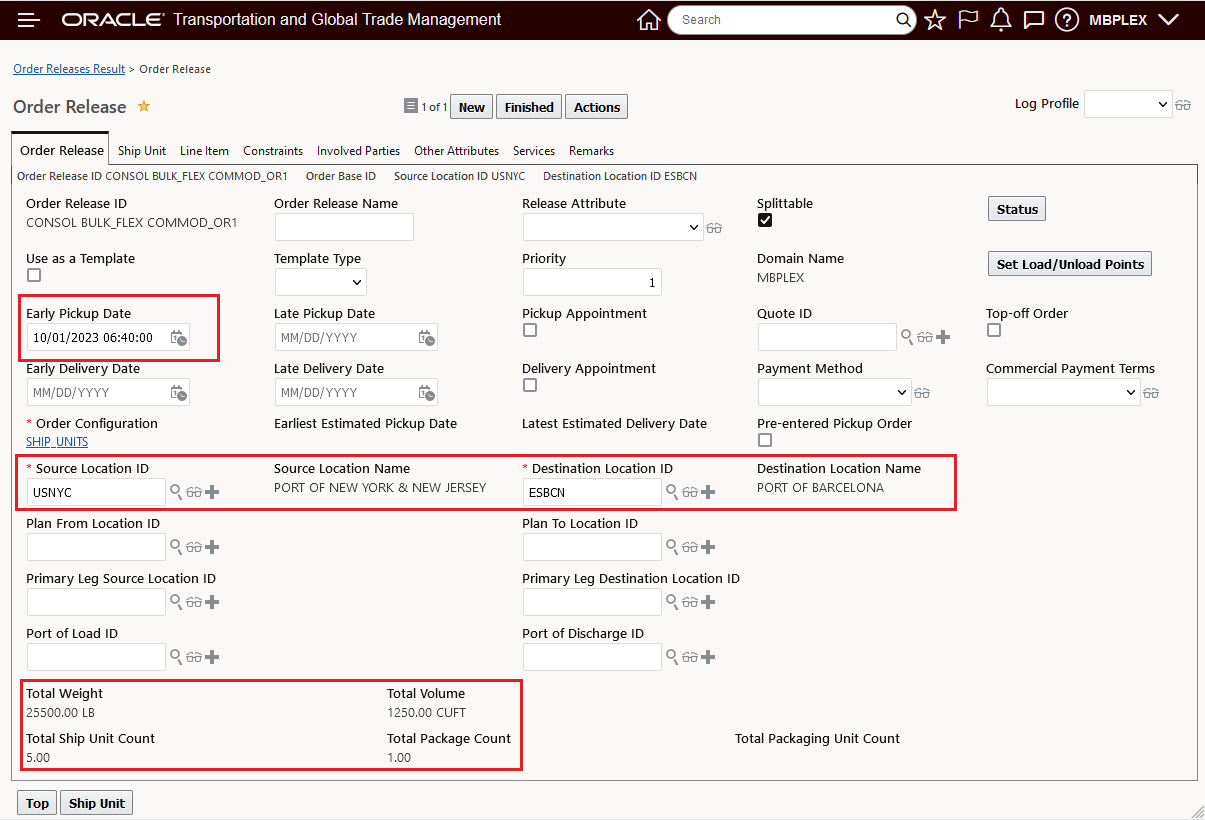Add new Destination Location plus icon
This screenshot has width=1205, height=820.
click(x=708, y=492)
